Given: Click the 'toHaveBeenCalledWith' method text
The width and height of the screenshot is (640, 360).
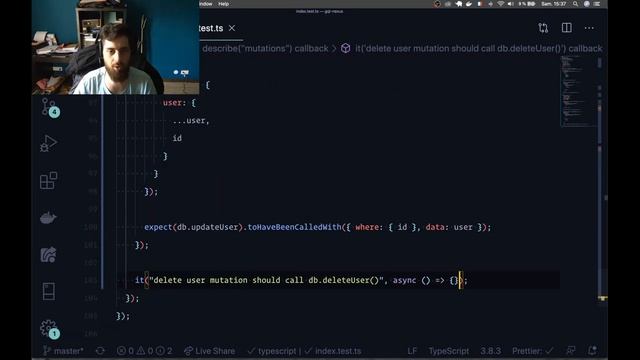Looking at the screenshot, I should point(294,227).
